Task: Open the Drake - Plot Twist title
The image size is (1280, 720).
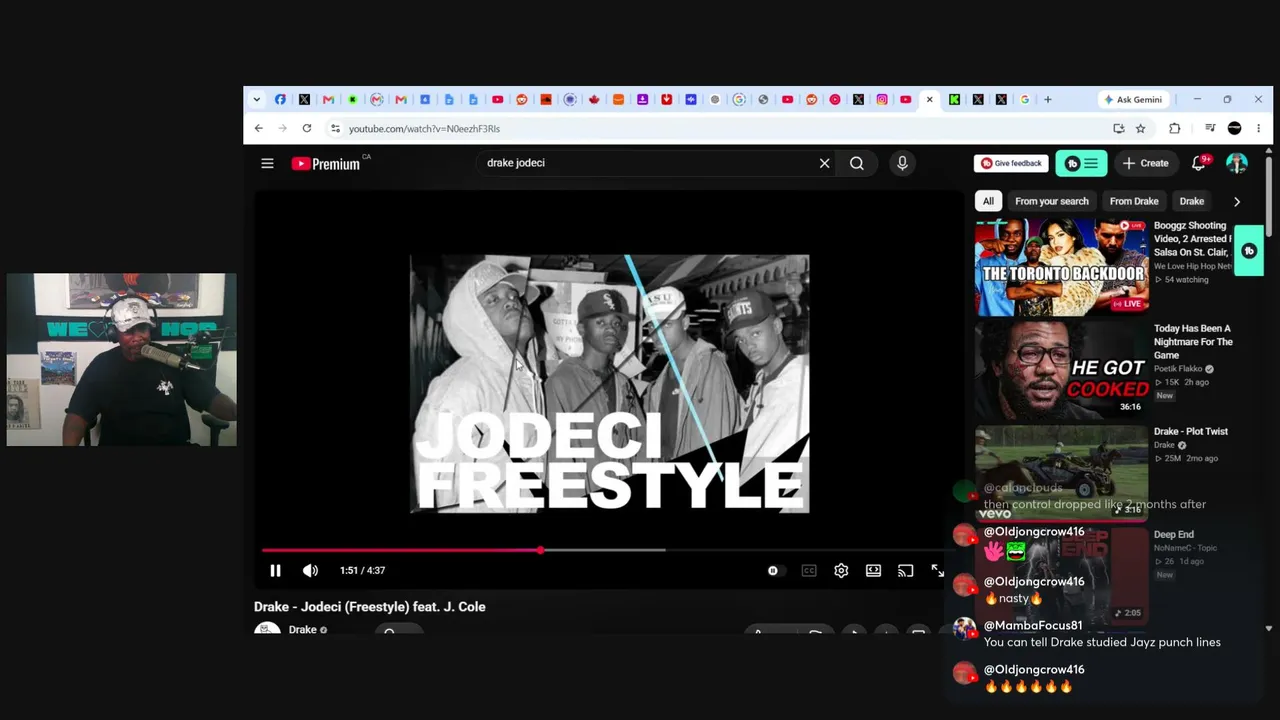Action: pyautogui.click(x=1191, y=431)
